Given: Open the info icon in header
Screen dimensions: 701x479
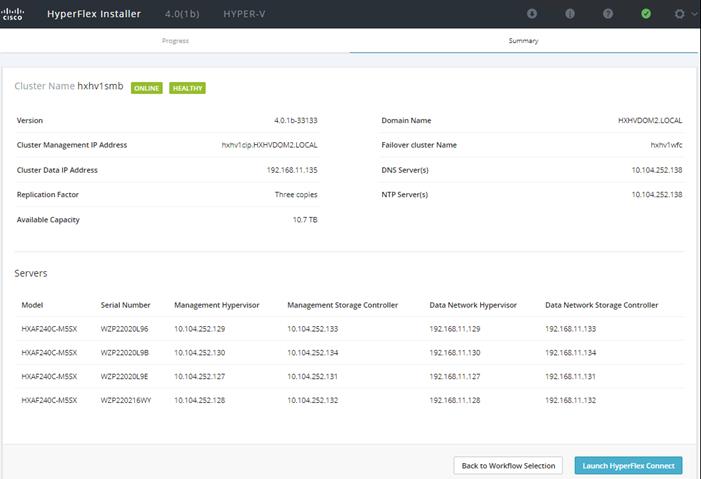Looking at the screenshot, I should 570,14.
